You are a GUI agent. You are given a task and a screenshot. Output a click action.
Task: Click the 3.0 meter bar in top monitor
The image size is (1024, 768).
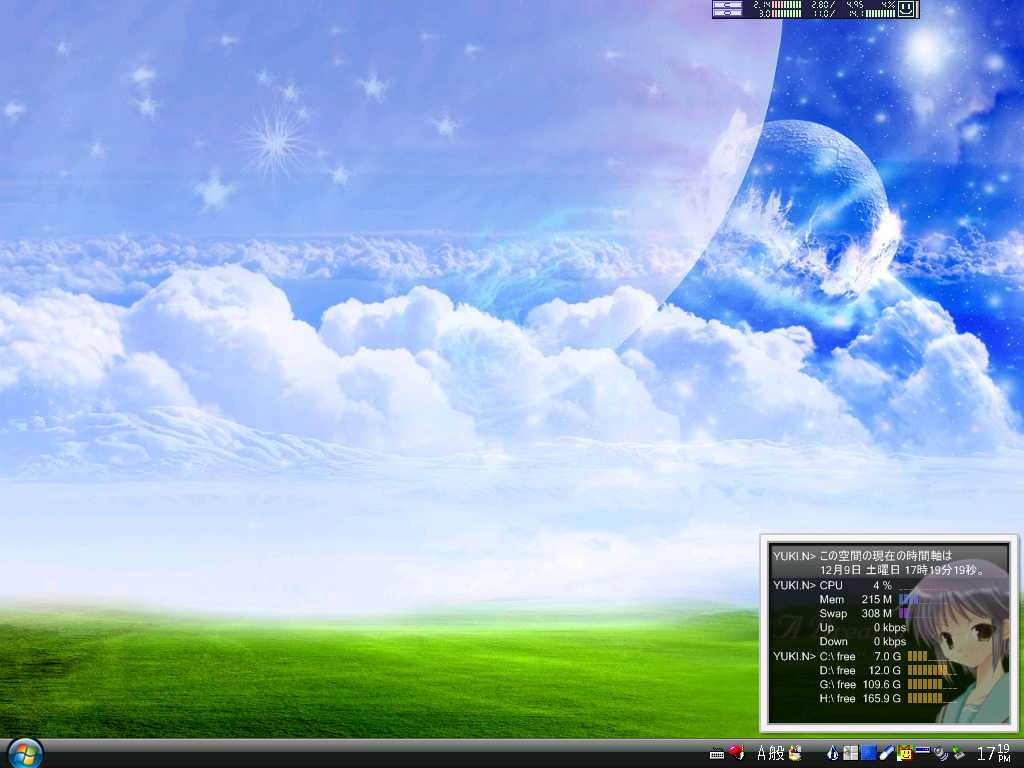tap(786, 13)
